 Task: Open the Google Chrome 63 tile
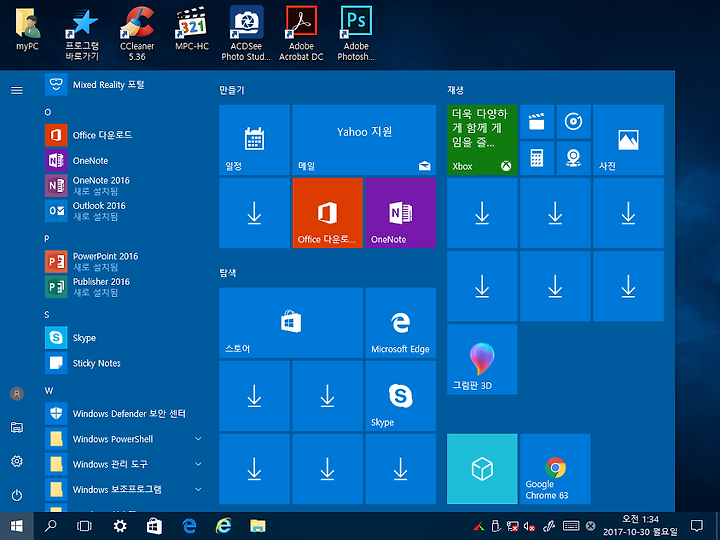click(x=555, y=469)
